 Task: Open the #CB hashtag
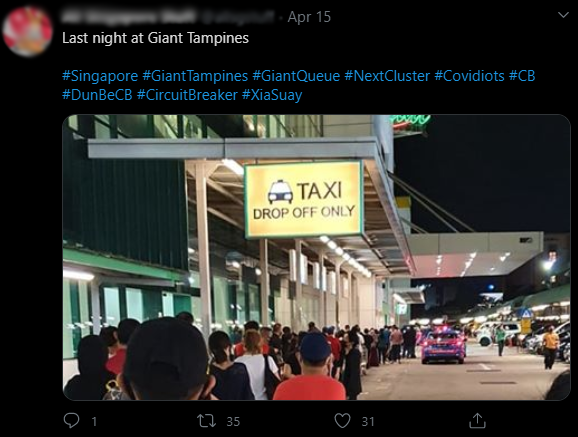pos(522,76)
